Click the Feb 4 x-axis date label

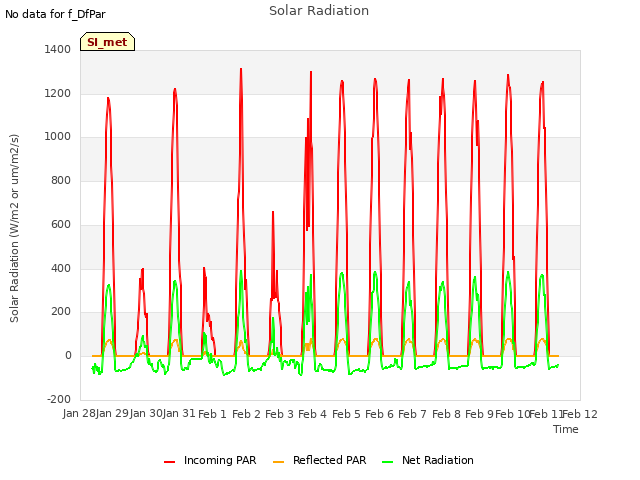pos(312,414)
